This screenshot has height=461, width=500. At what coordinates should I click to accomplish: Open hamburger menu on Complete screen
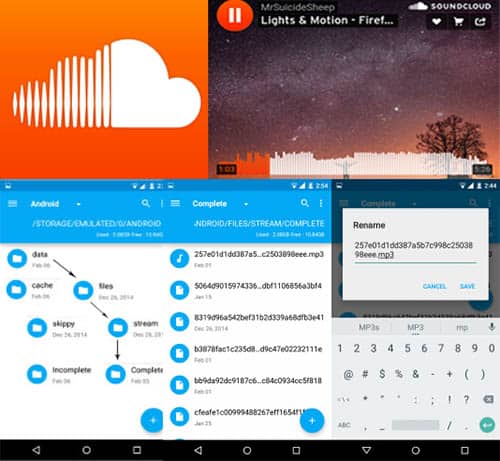(x=175, y=203)
